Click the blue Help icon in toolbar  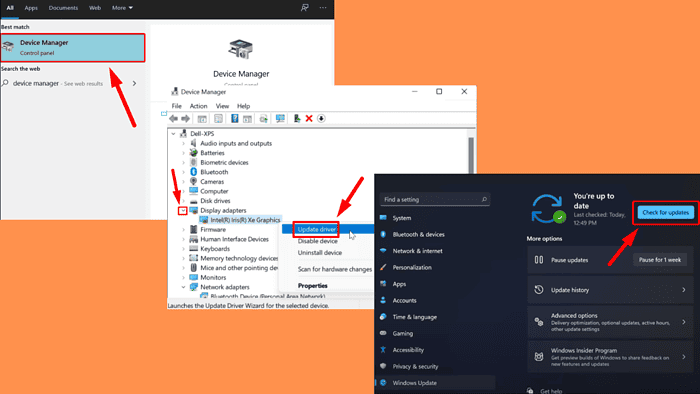[234, 118]
